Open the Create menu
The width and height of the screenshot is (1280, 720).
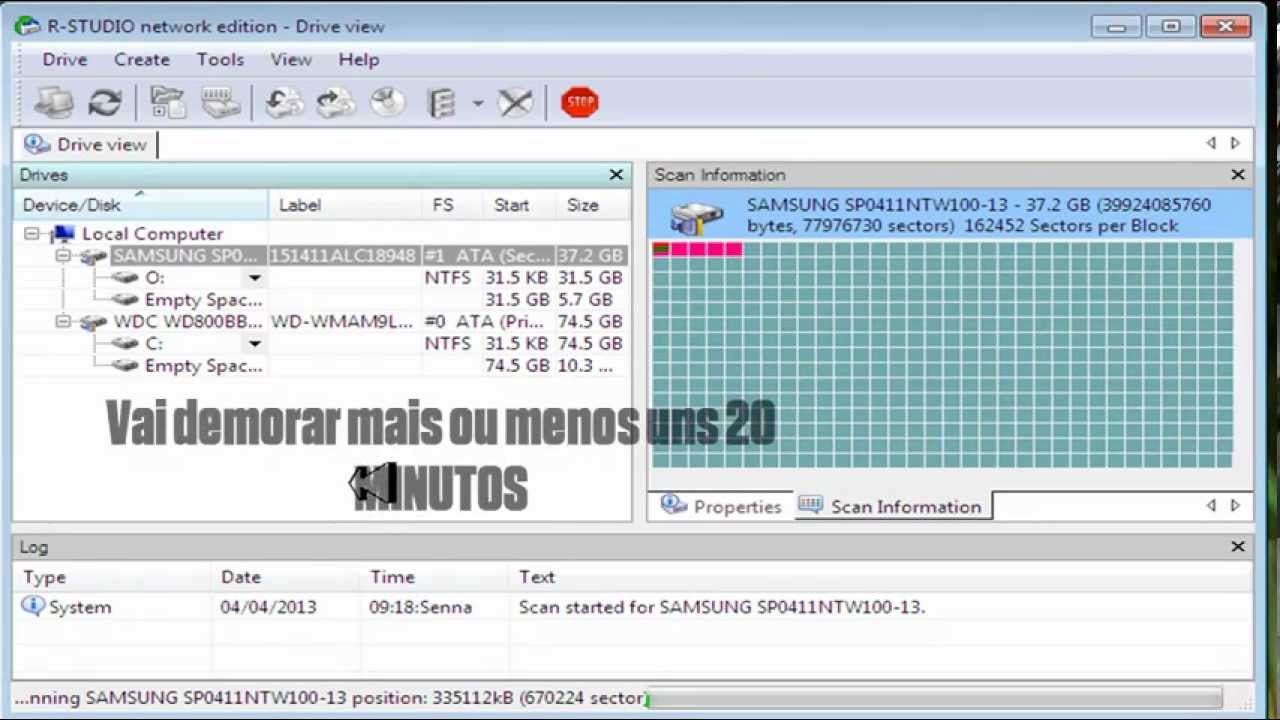coord(142,60)
